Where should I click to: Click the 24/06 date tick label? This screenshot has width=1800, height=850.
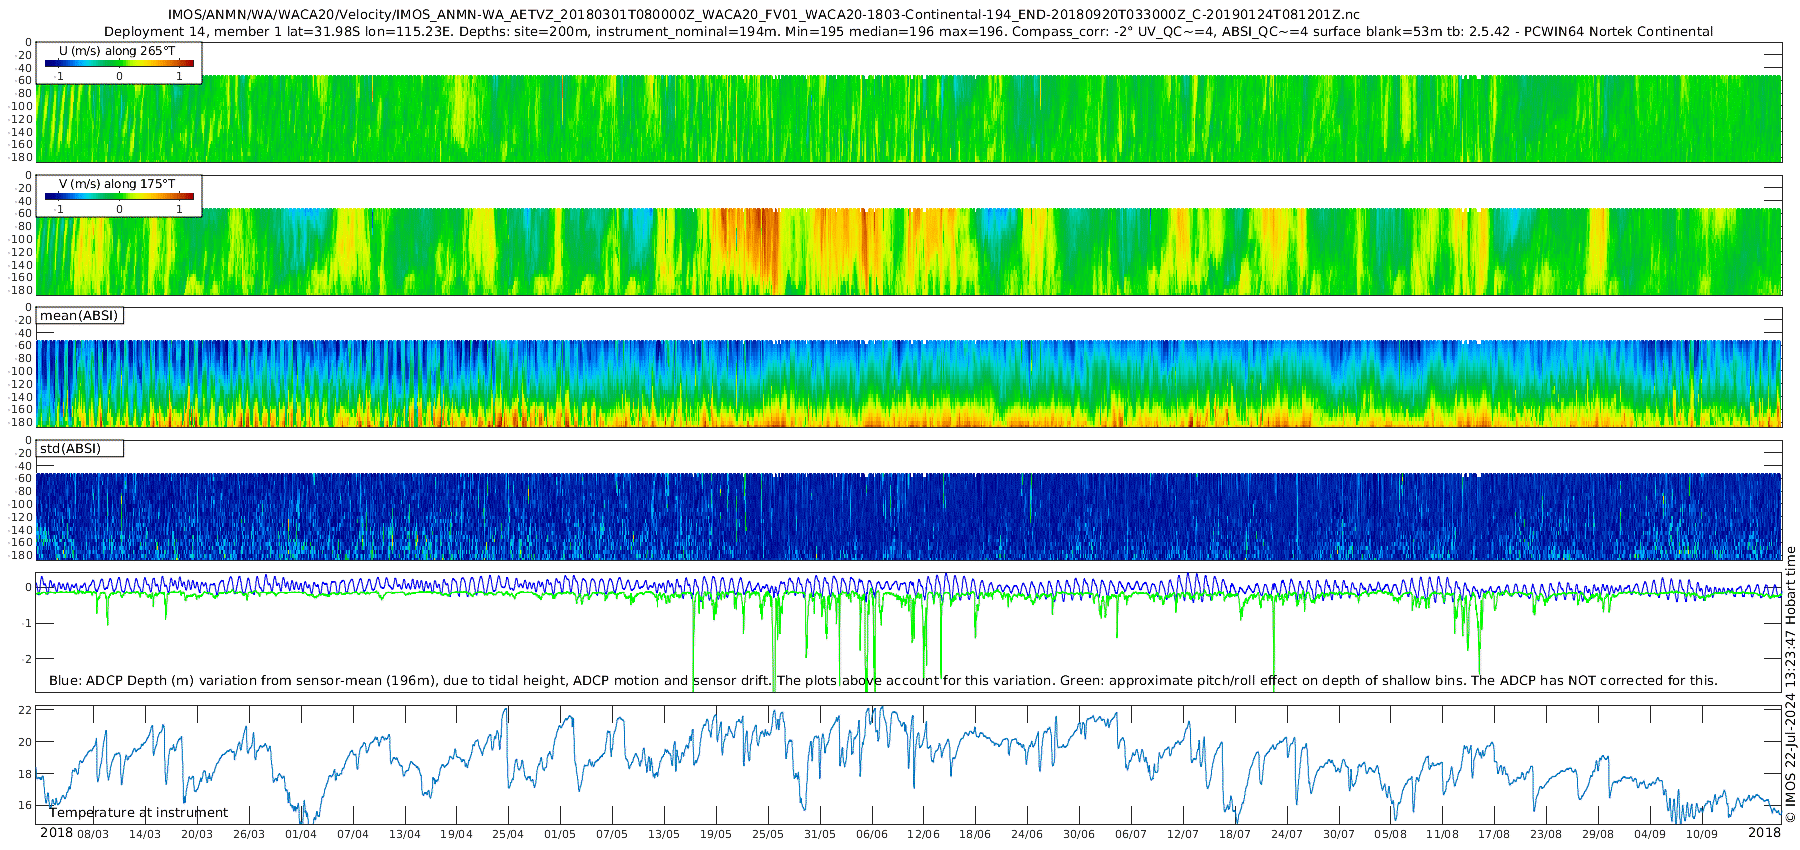(x=1027, y=834)
